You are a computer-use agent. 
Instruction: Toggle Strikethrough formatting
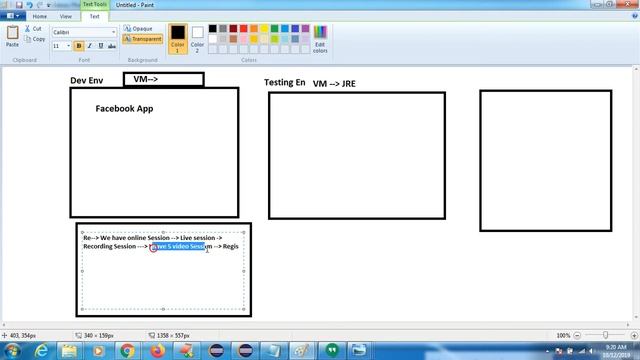(112, 46)
